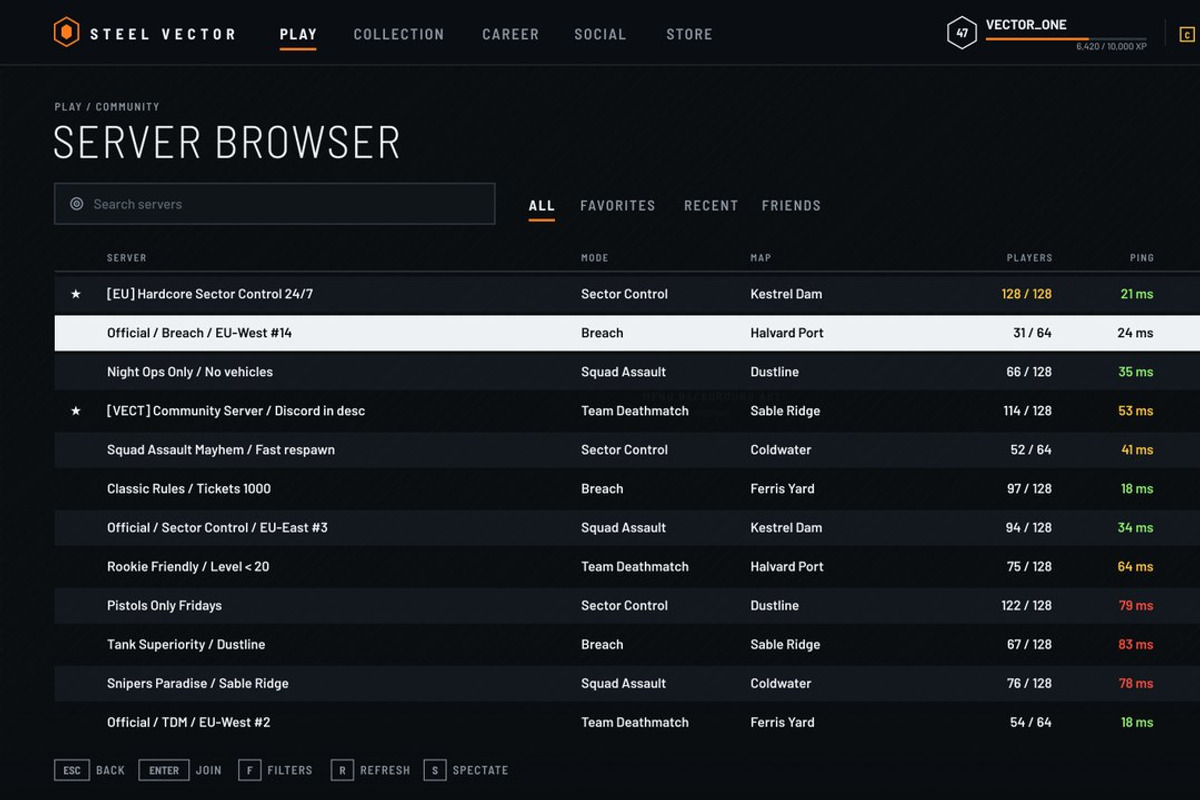Click REFRESH in the bottom bar
This screenshot has height=800, width=1200.
click(x=385, y=770)
